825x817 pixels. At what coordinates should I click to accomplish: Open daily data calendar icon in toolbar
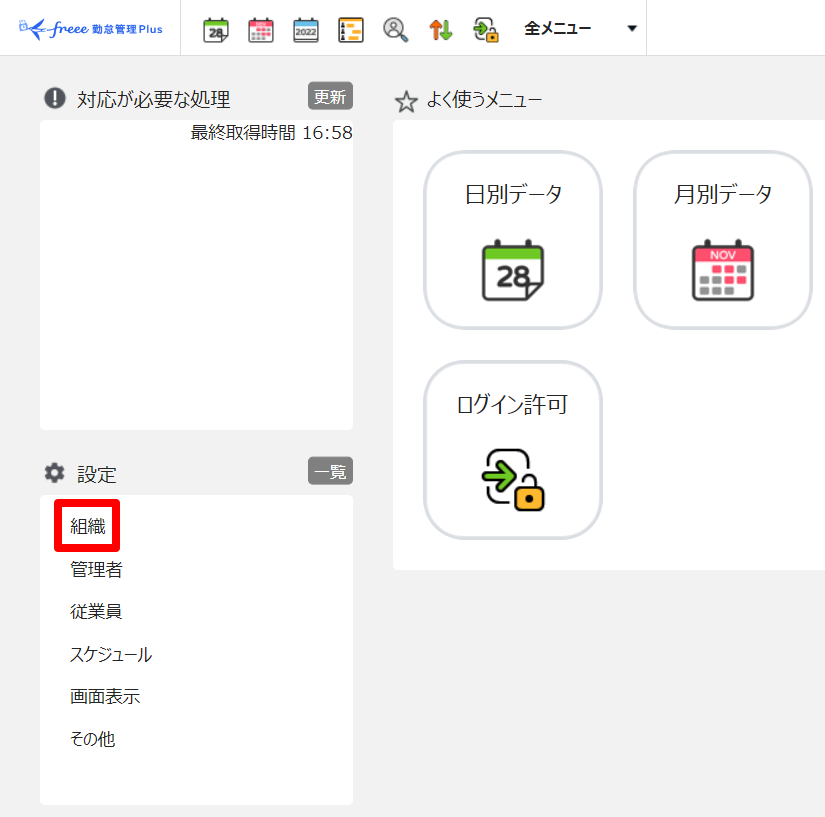(x=216, y=30)
